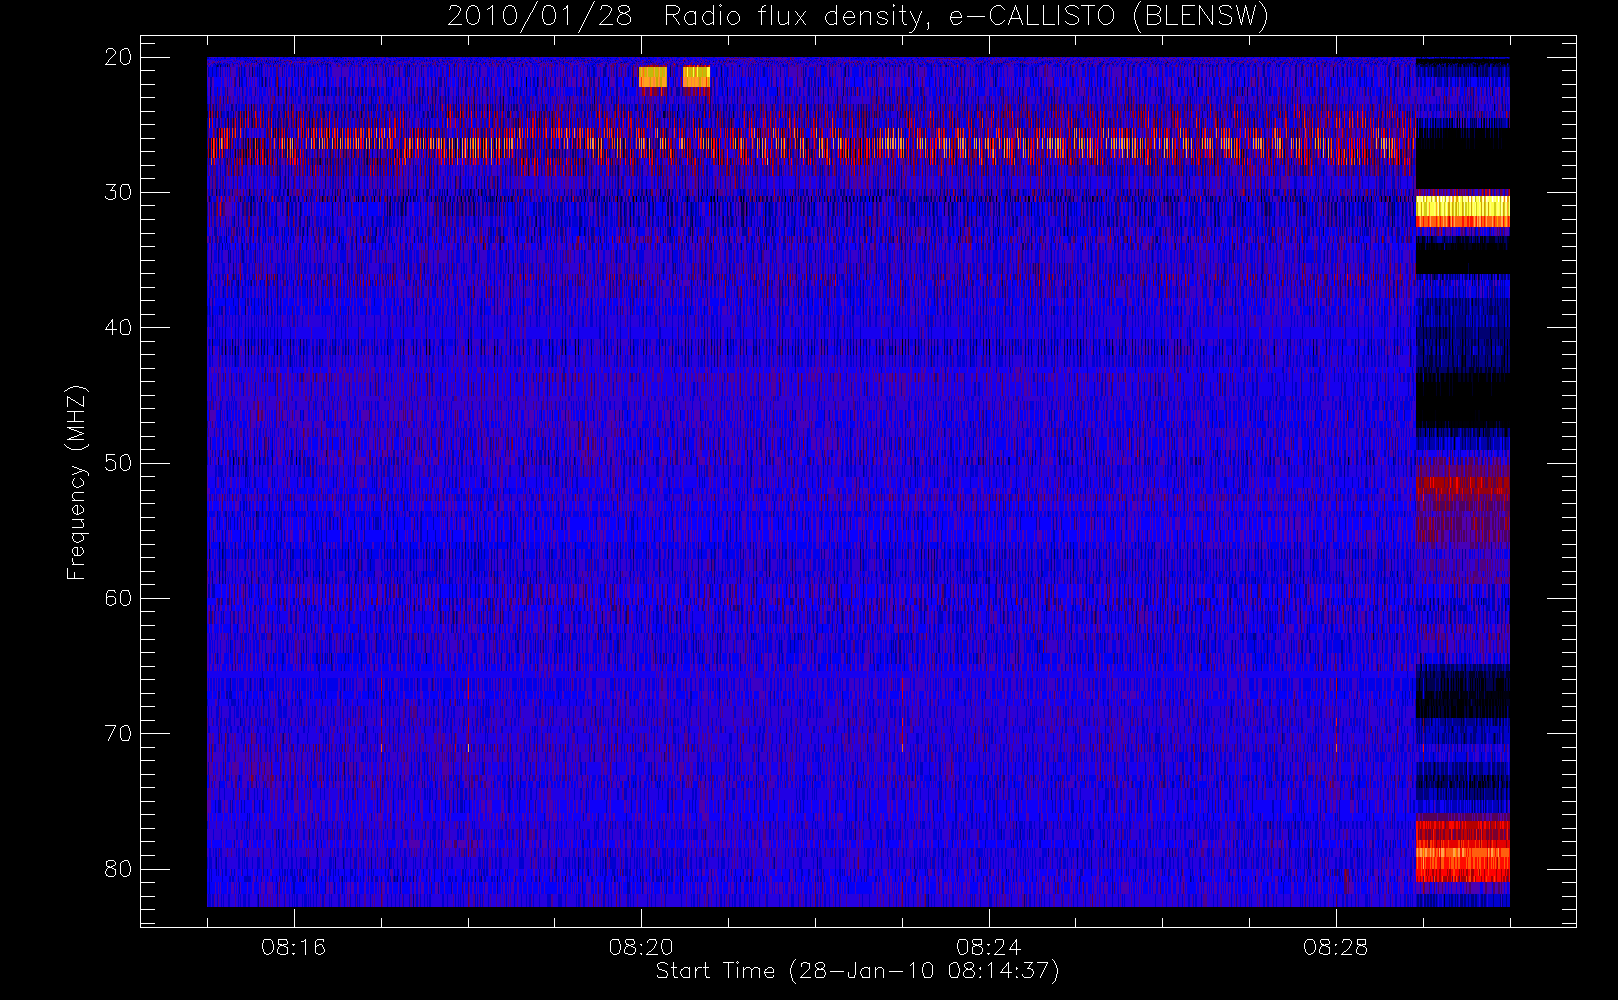1618x1000 pixels.
Task: Click the 'Frequency (MHZ)' axis label
Action: (77, 483)
